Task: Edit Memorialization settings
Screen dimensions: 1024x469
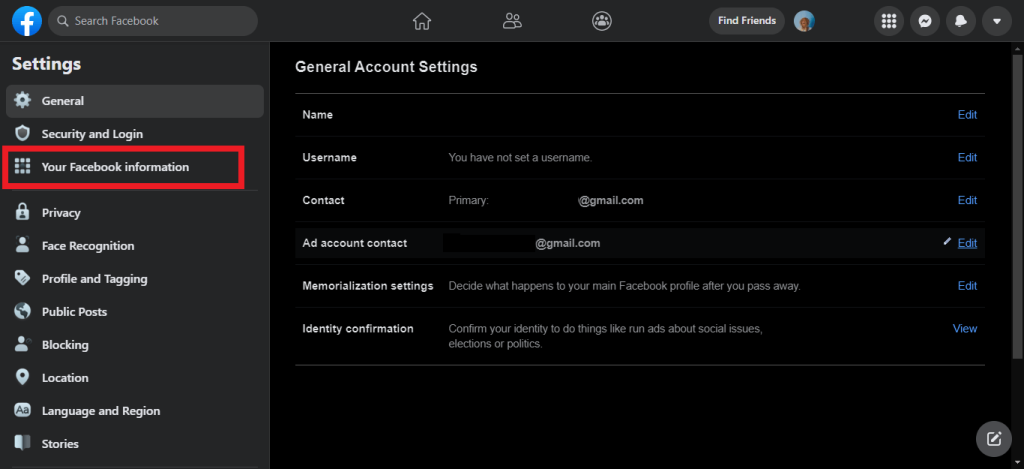Action: tap(967, 286)
